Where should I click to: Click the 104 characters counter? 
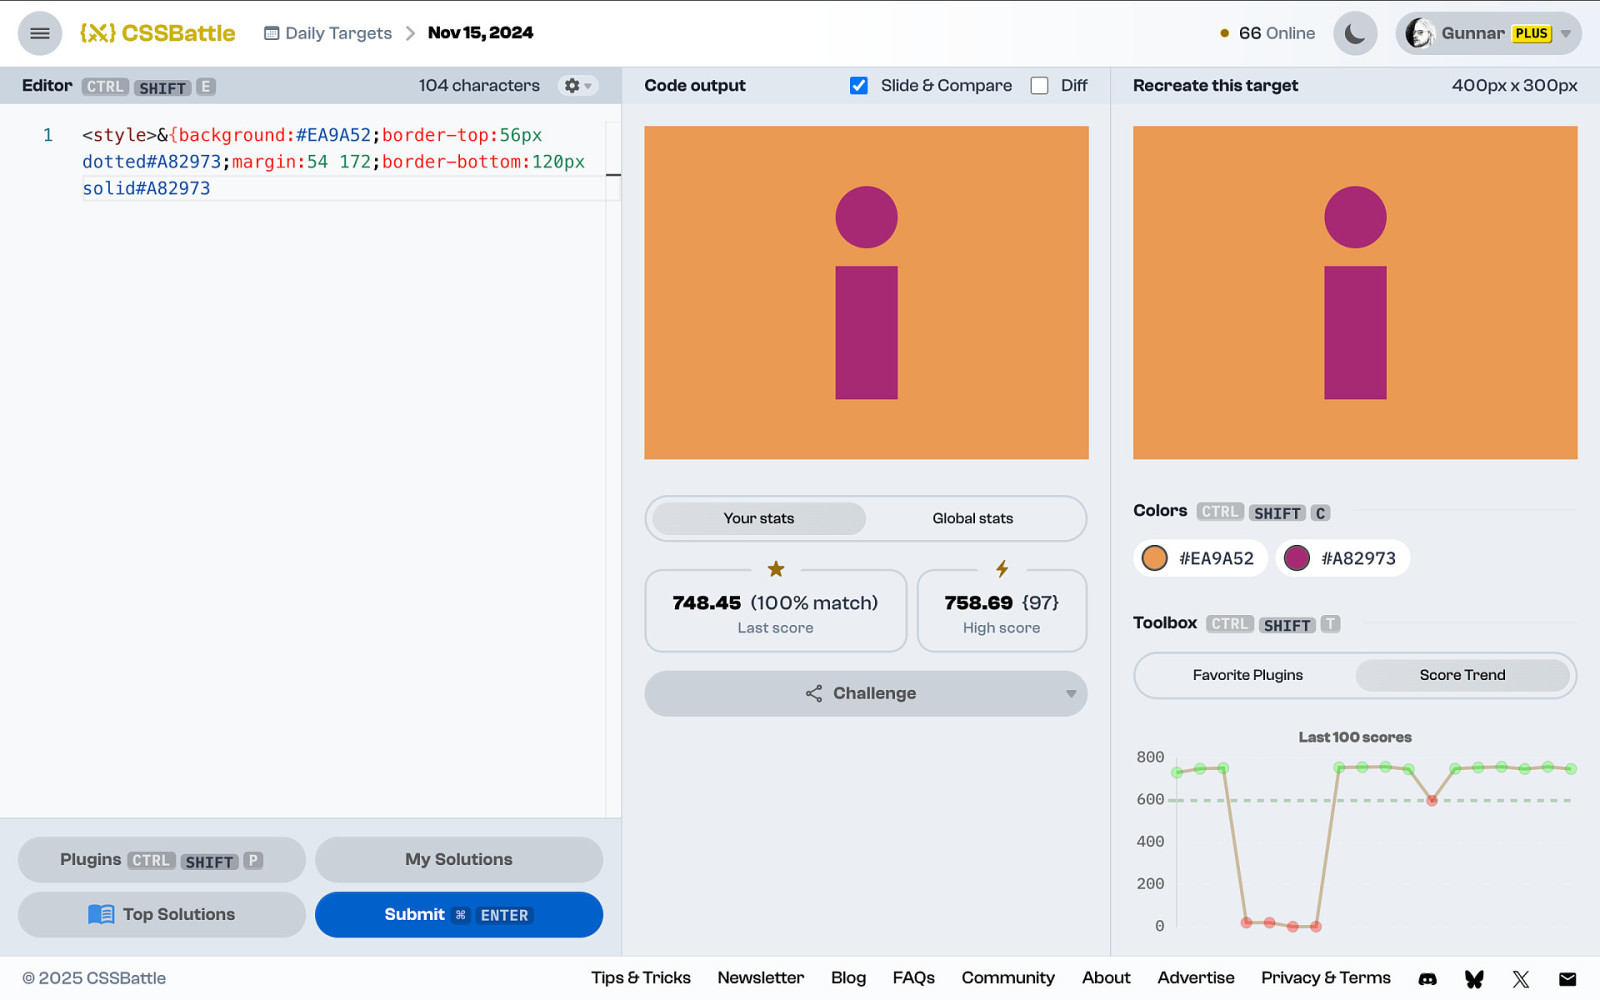(479, 86)
